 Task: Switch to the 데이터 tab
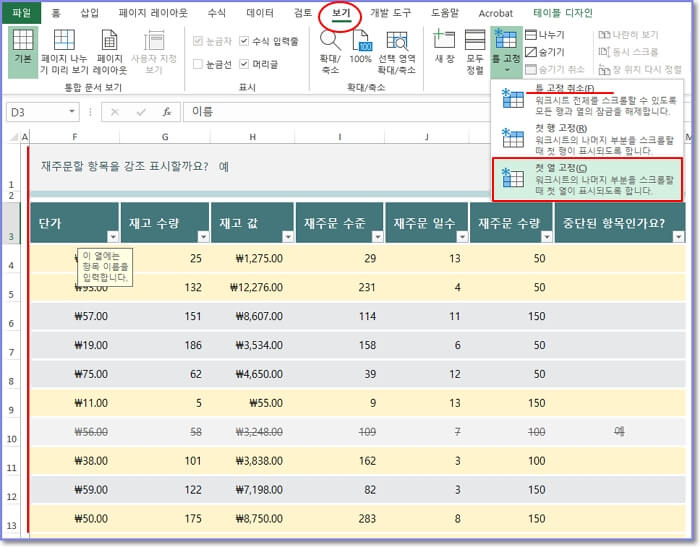coord(260,13)
